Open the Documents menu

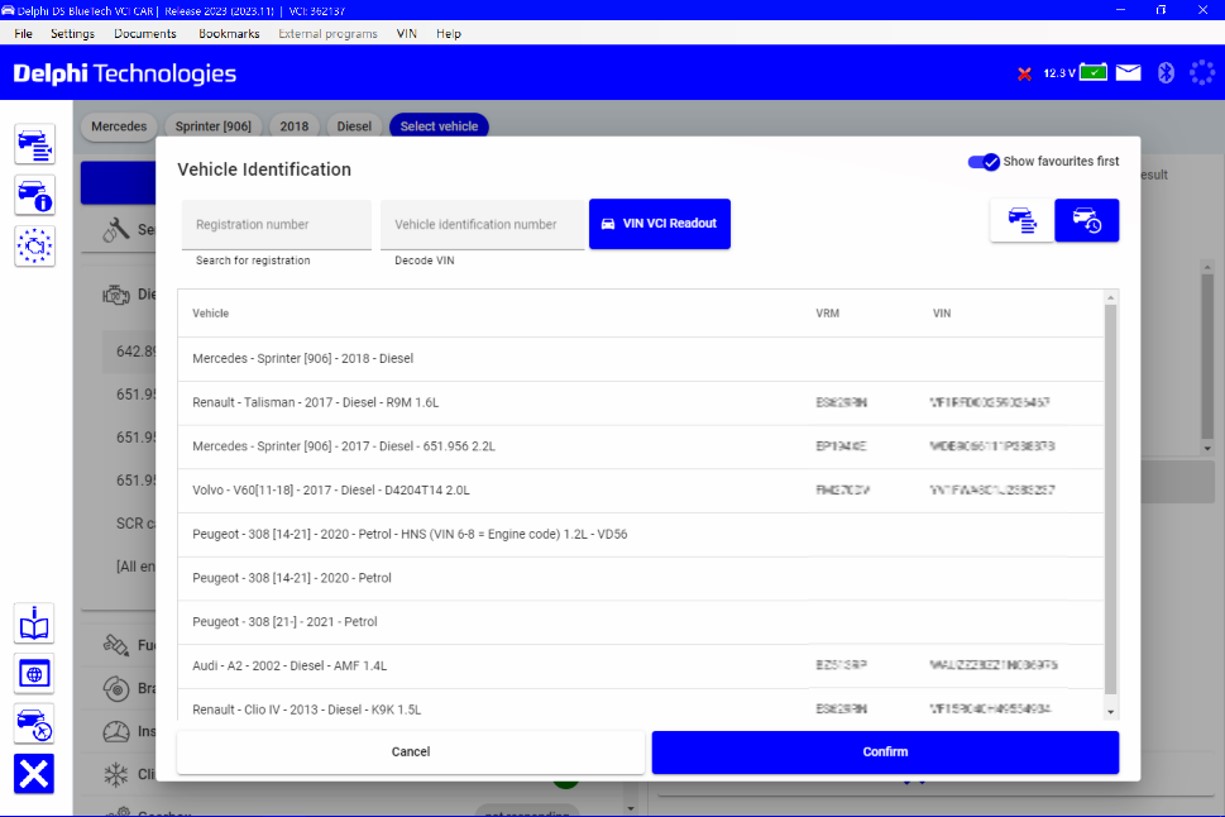pos(145,33)
